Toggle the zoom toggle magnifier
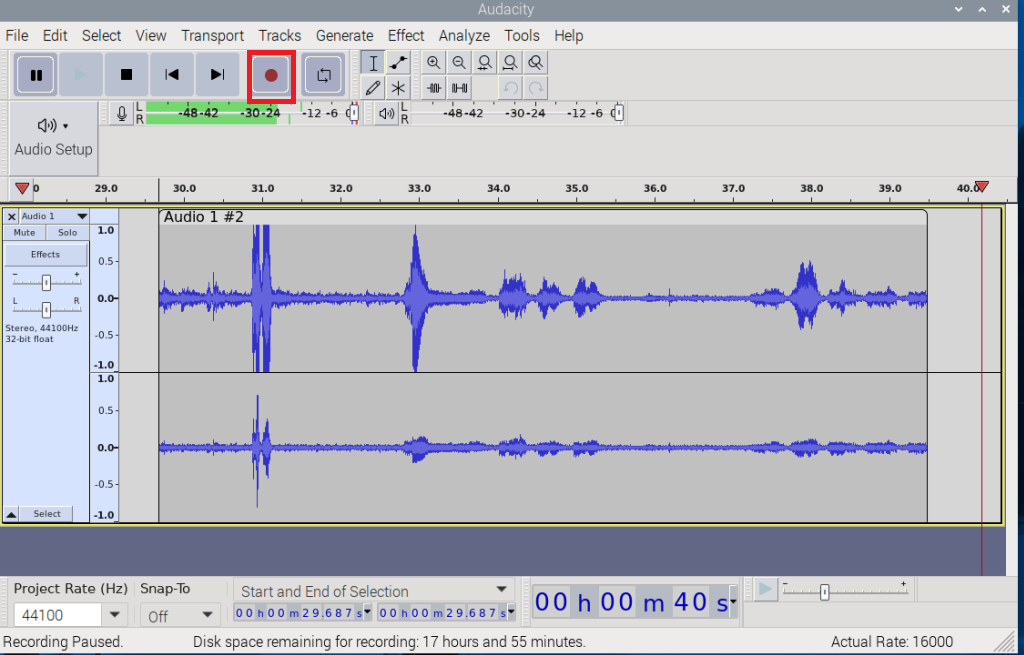The width and height of the screenshot is (1024, 655). pos(536,63)
